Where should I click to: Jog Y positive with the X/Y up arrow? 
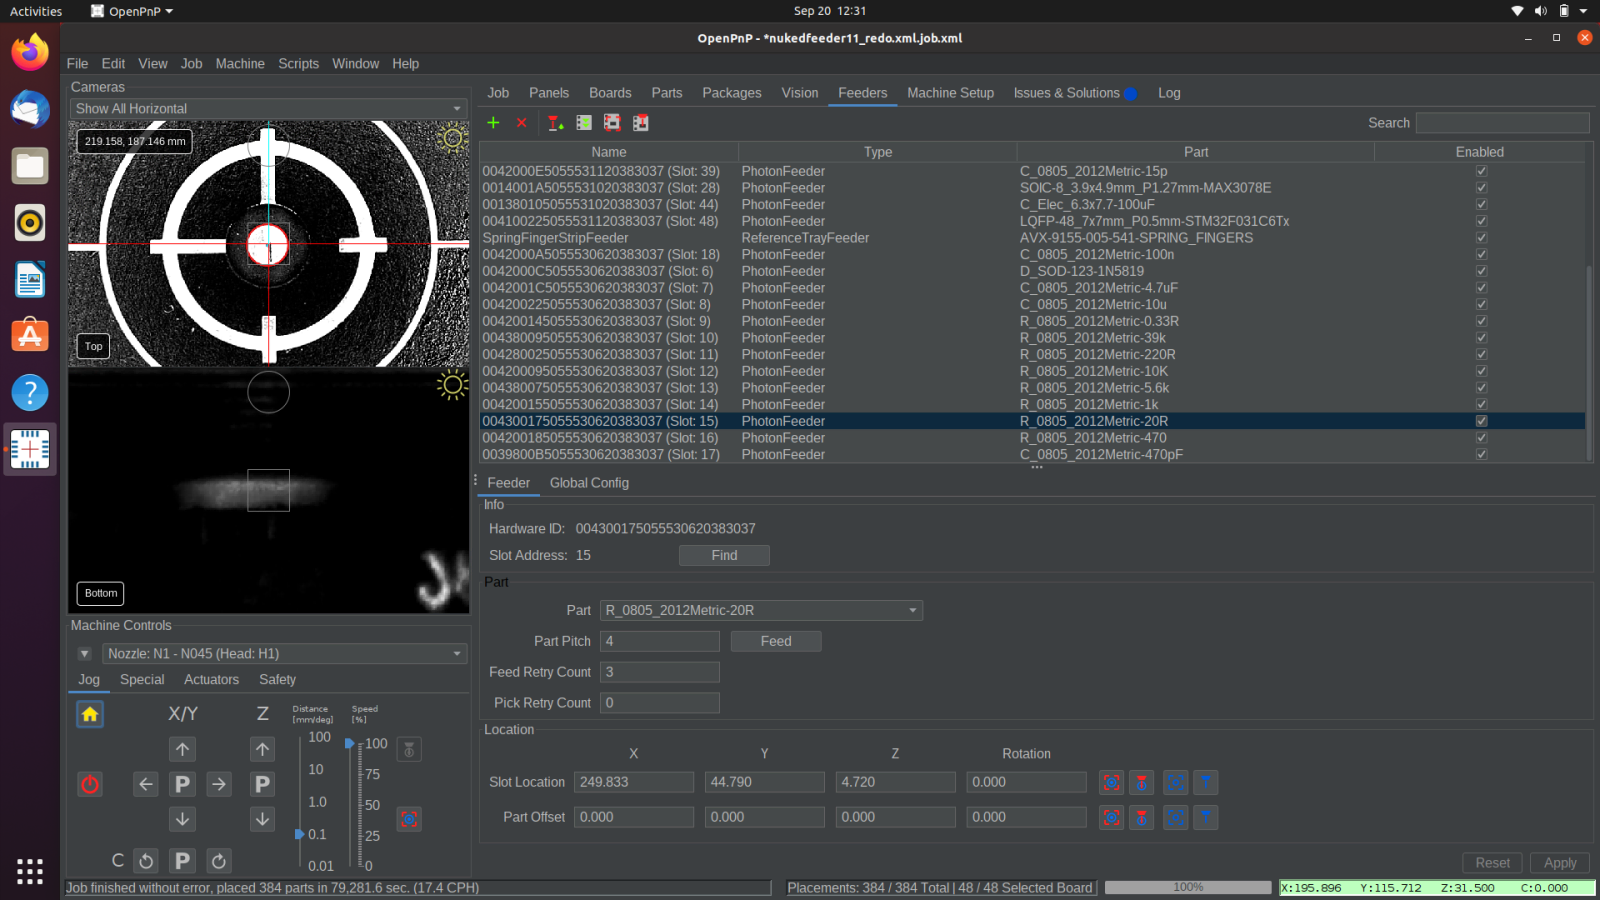click(183, 749)
